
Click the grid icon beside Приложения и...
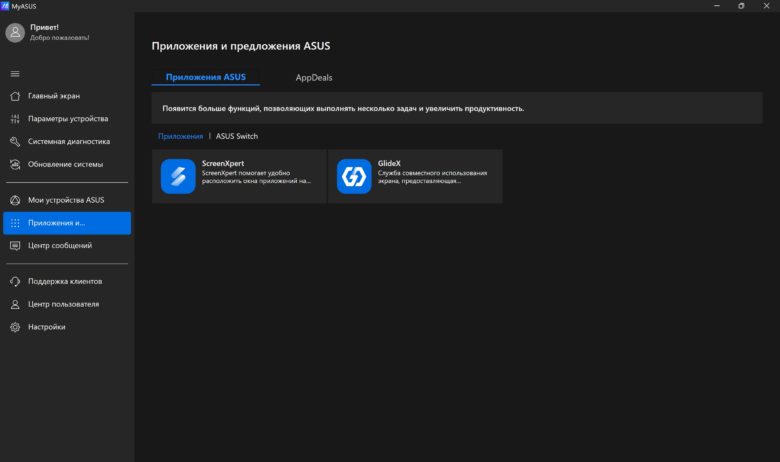[15, 223]
